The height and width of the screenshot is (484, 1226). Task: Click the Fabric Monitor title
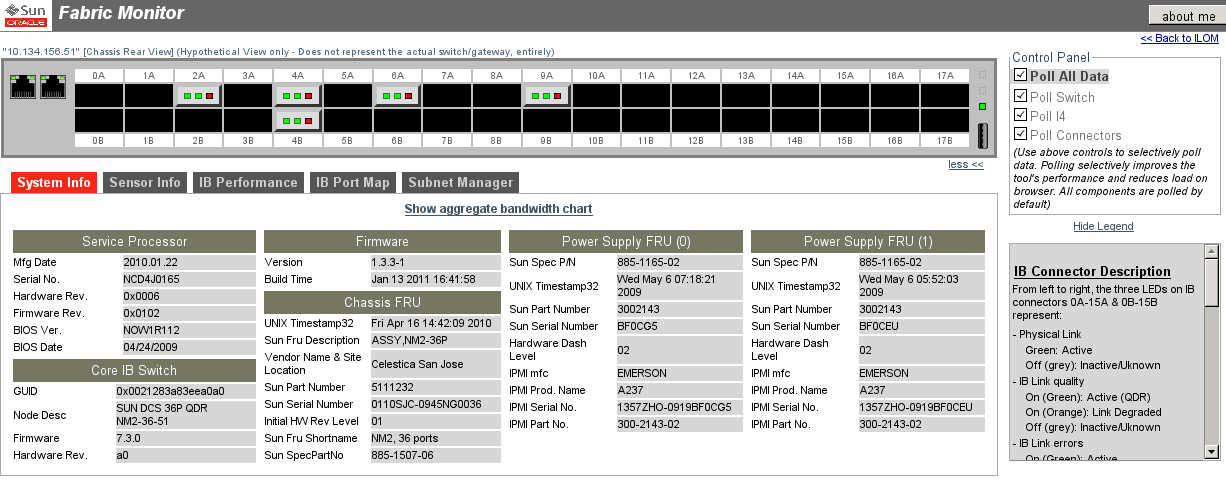[122, 14]
